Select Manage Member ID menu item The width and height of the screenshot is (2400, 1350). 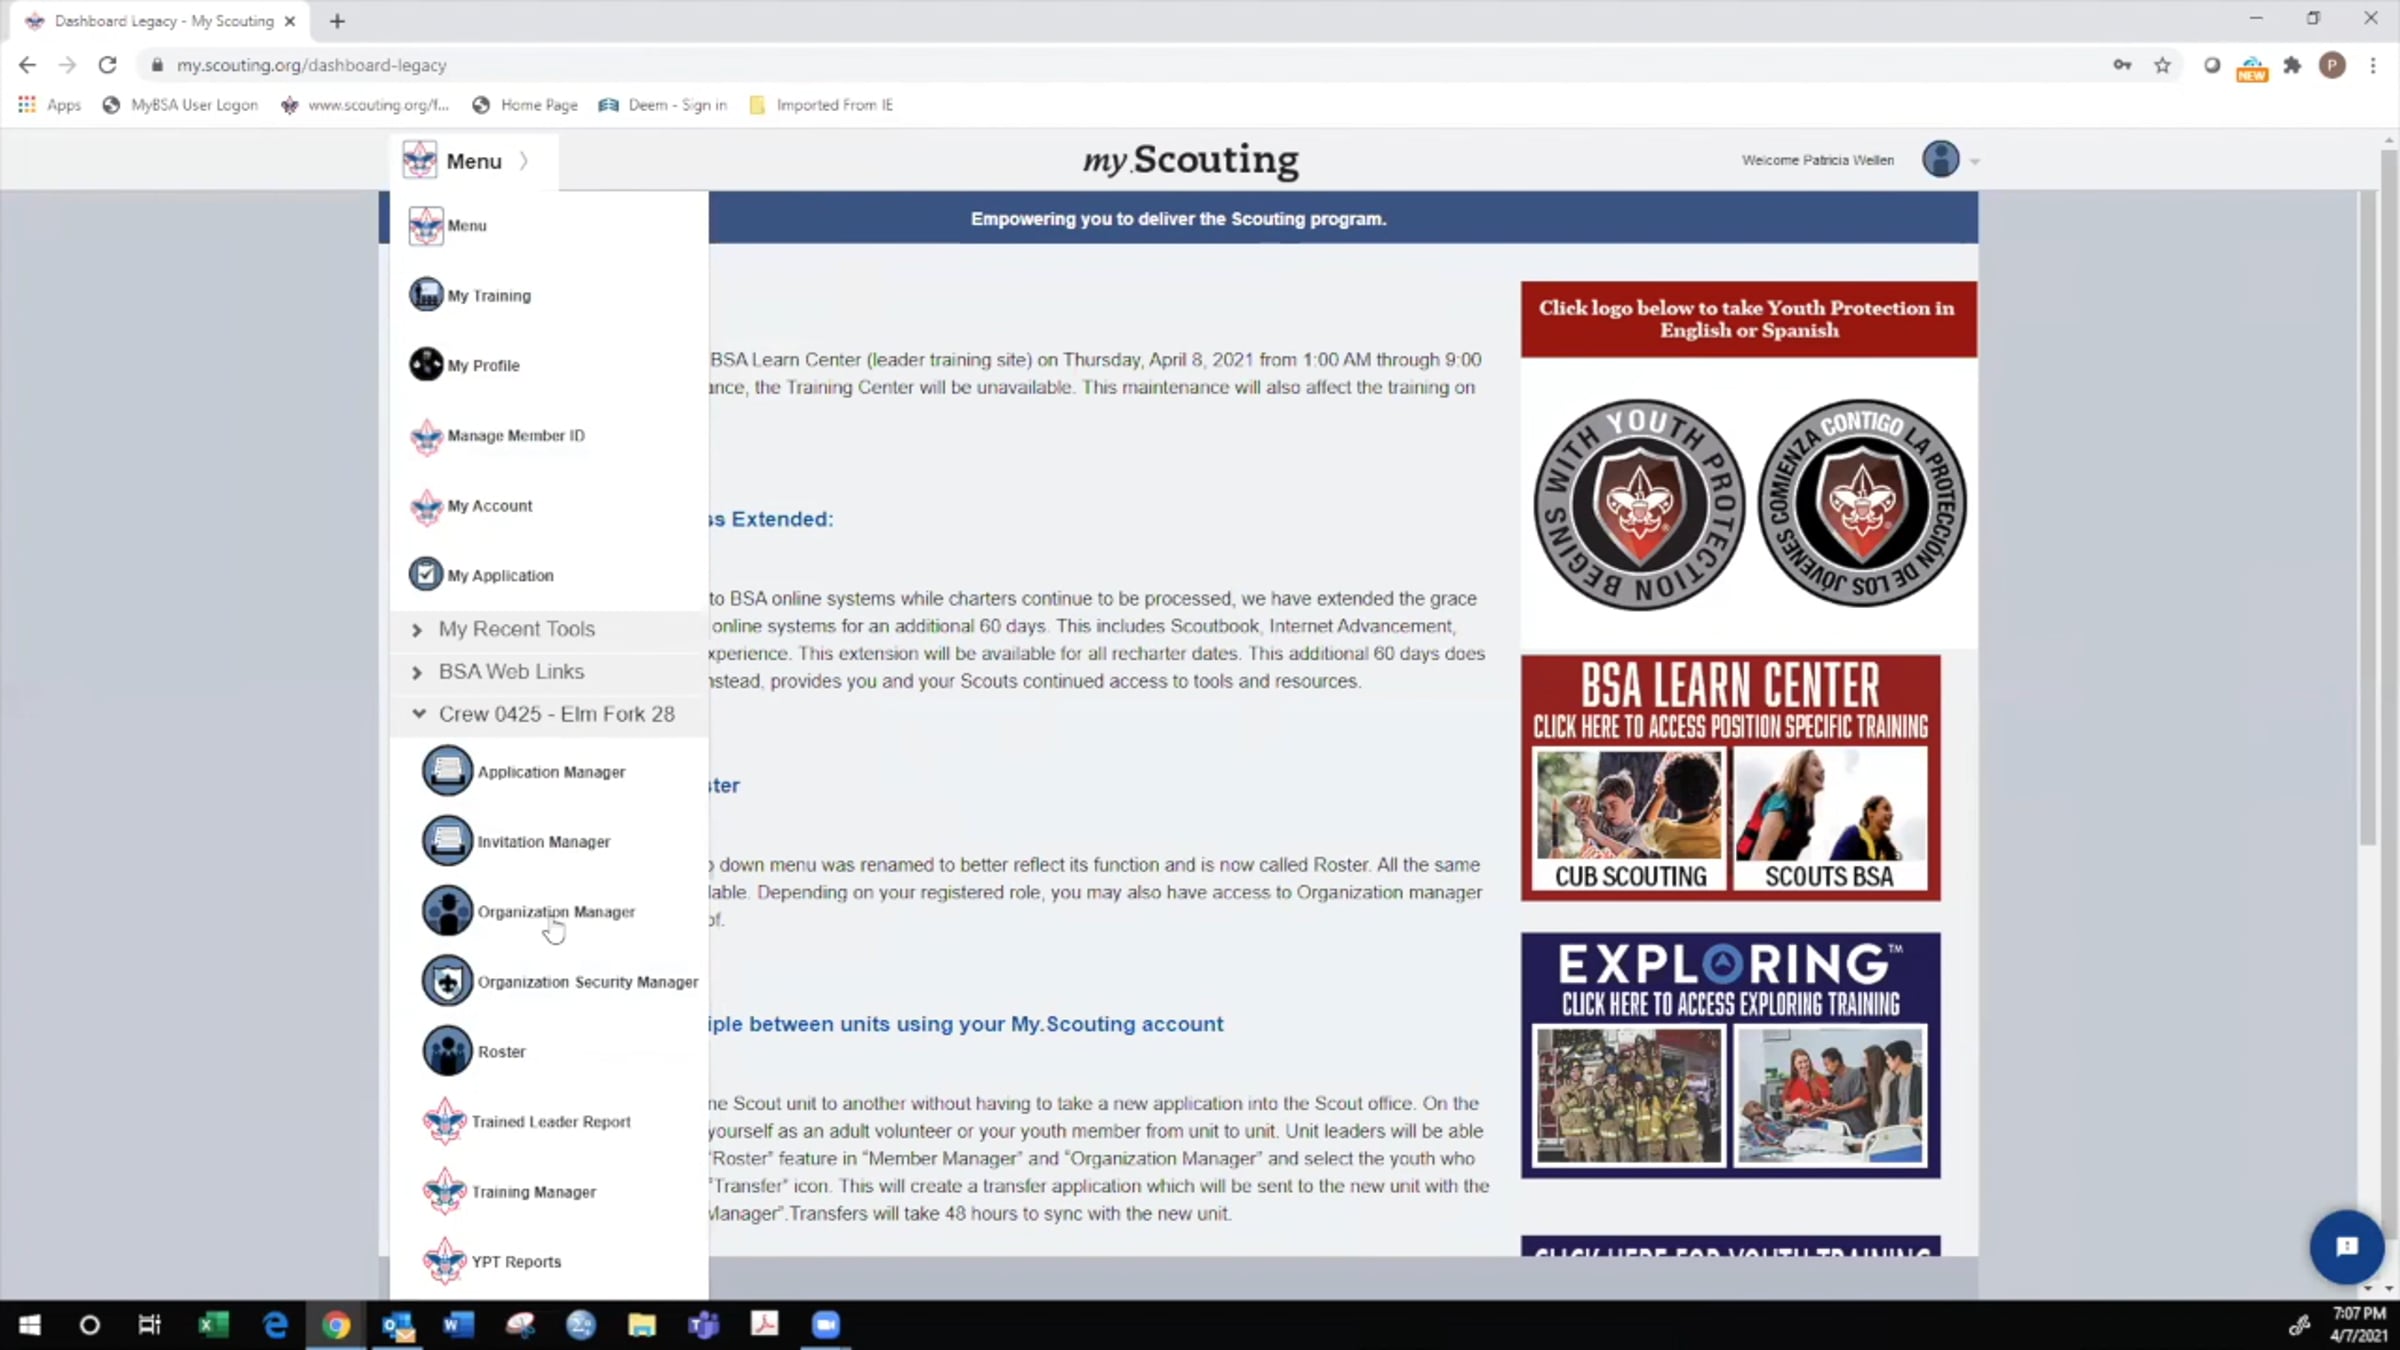516,436
